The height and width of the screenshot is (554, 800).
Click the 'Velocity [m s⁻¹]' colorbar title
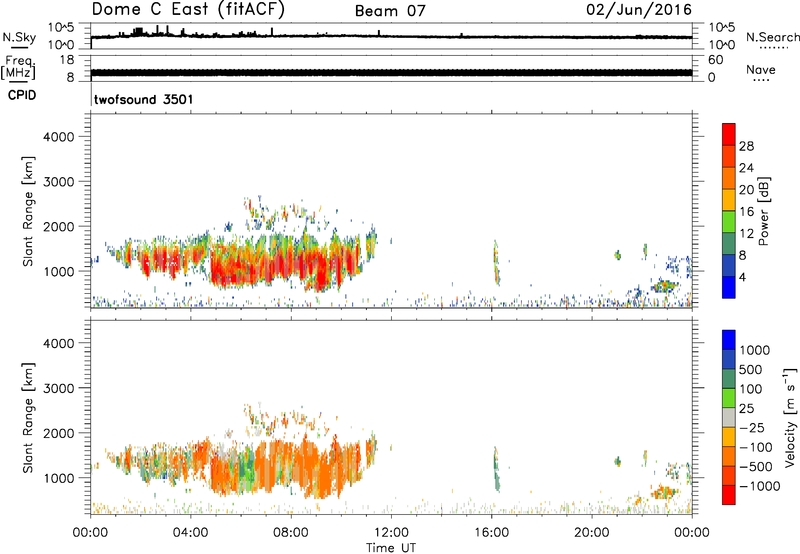[x=790, y=417]
